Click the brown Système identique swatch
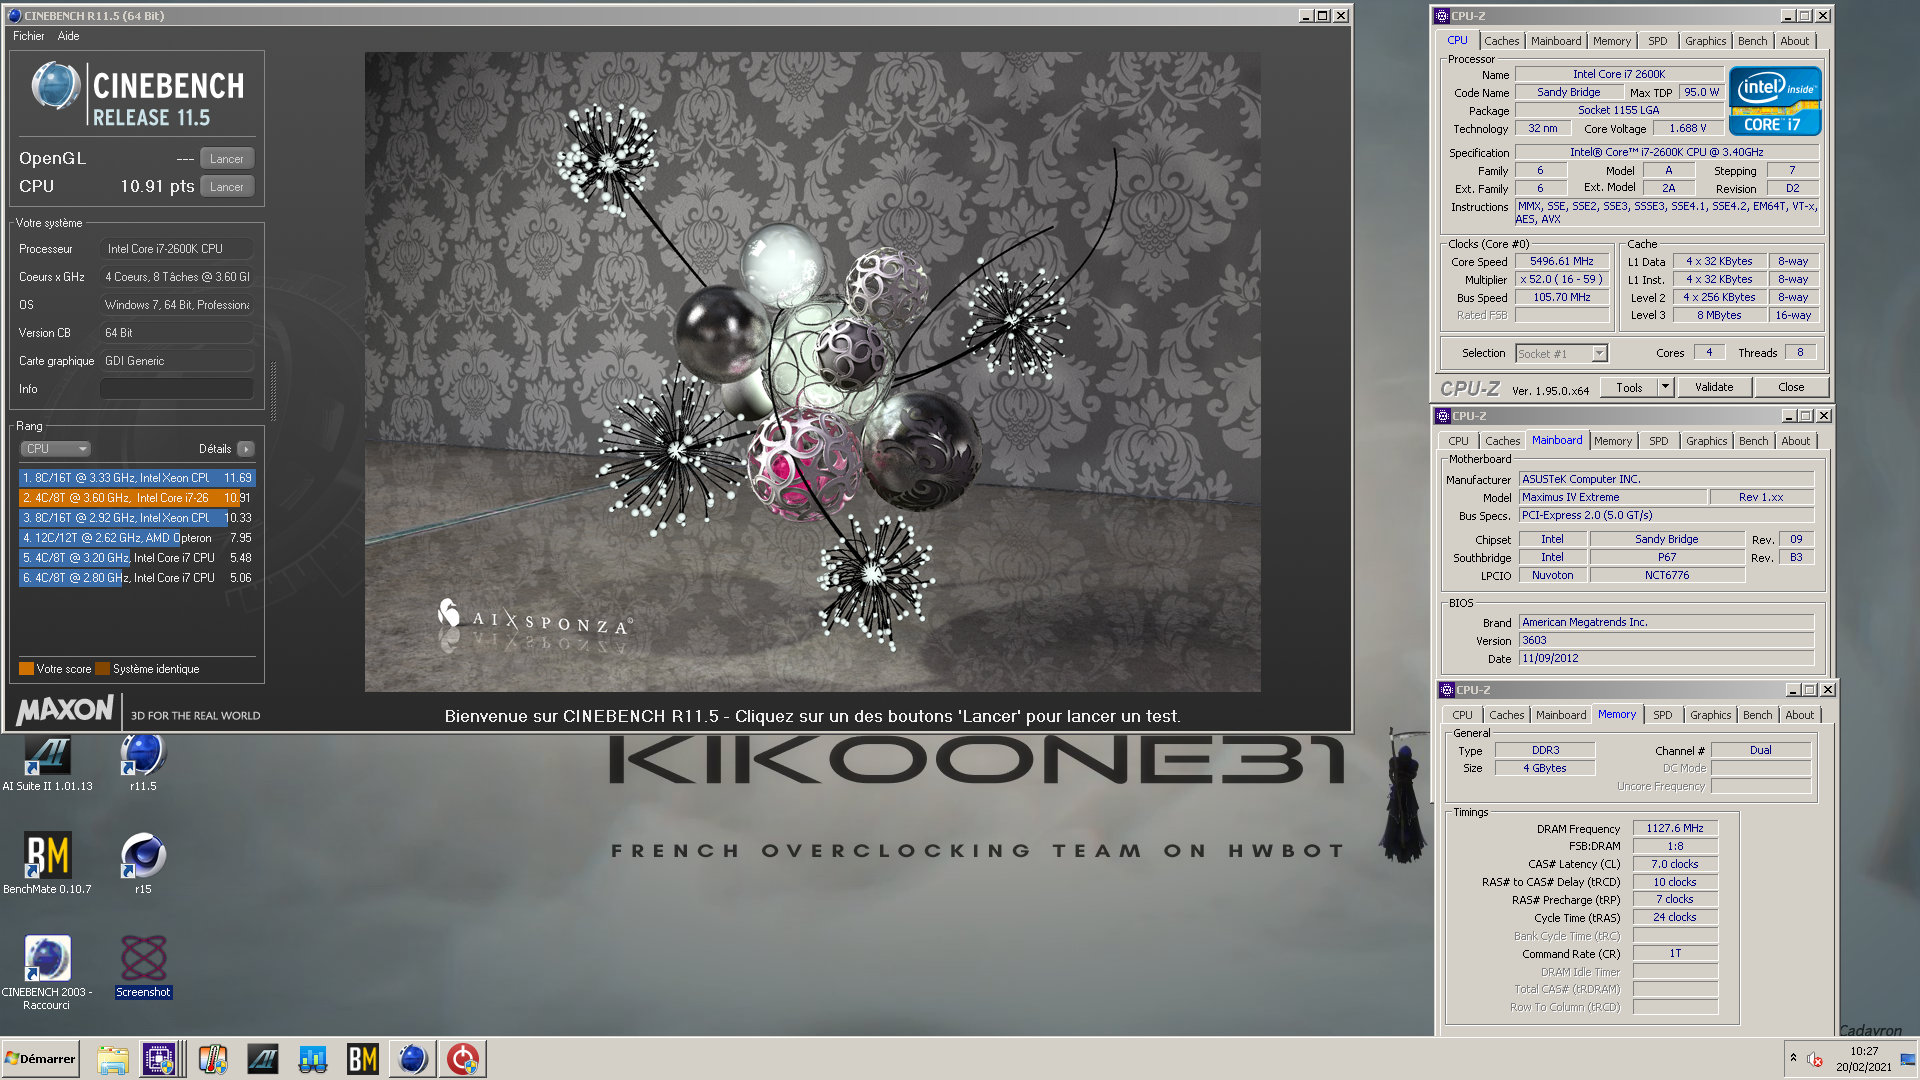Image resolution: width=1920 pixels, height=1080 pixels. click(x=103, y=669)
